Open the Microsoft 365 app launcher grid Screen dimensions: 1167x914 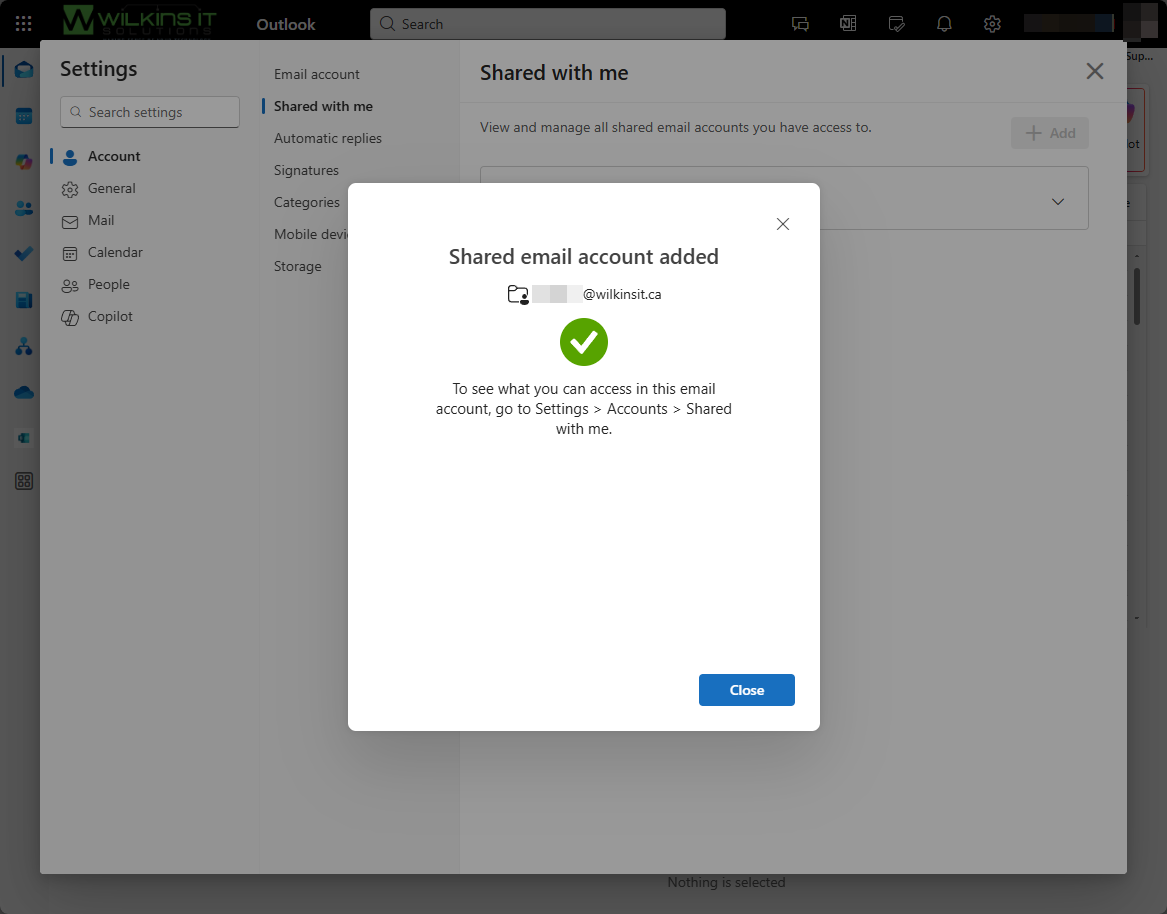point(23,24)
